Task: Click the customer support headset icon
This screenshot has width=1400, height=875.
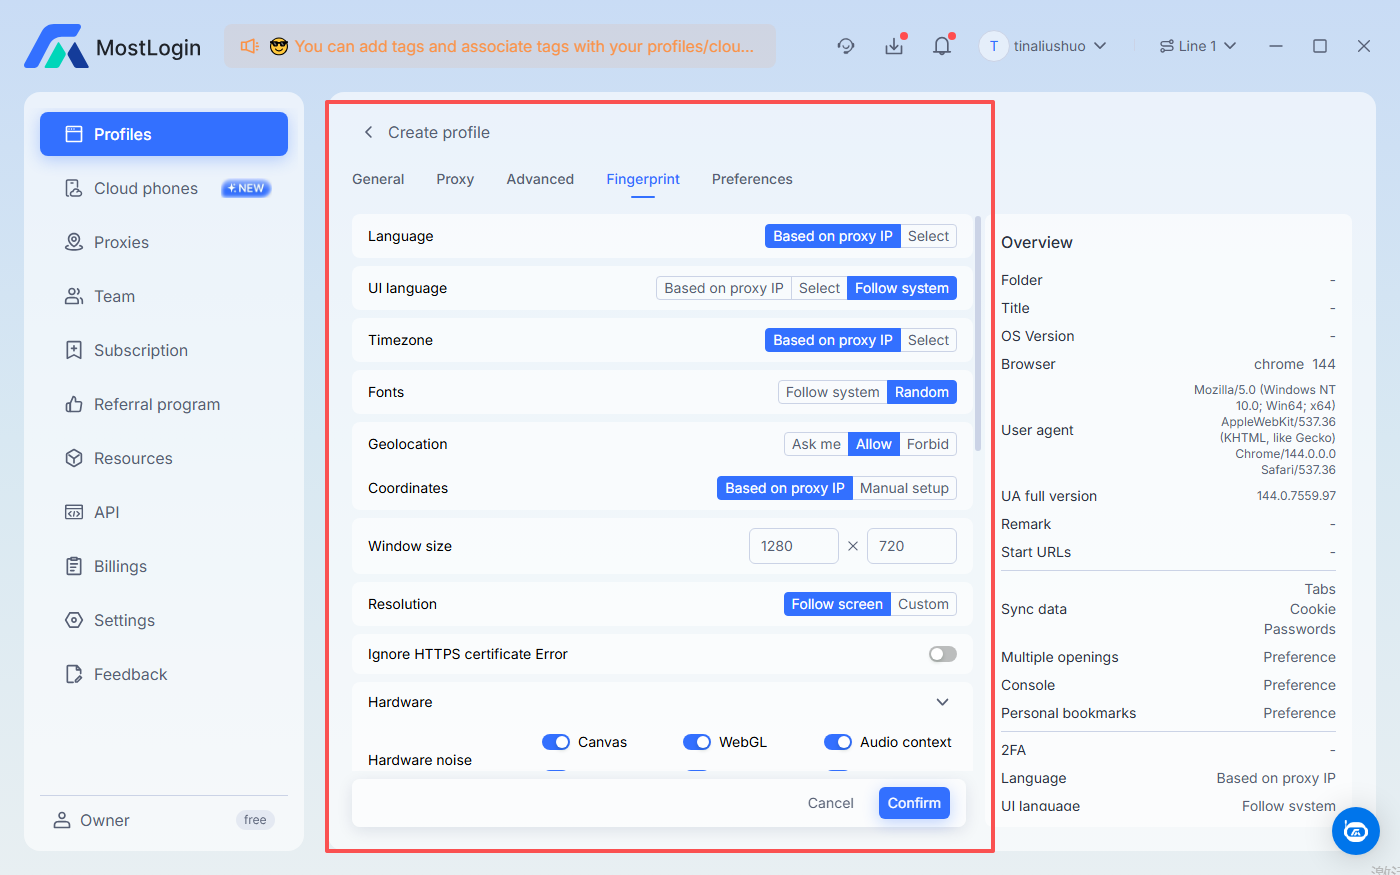Action: tap(846, 46)
